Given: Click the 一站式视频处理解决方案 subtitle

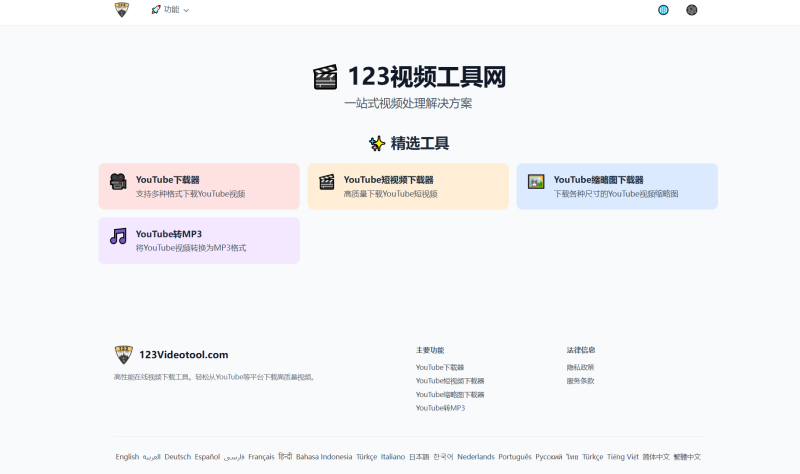Looking at the screenshot, I should point(408,104).
